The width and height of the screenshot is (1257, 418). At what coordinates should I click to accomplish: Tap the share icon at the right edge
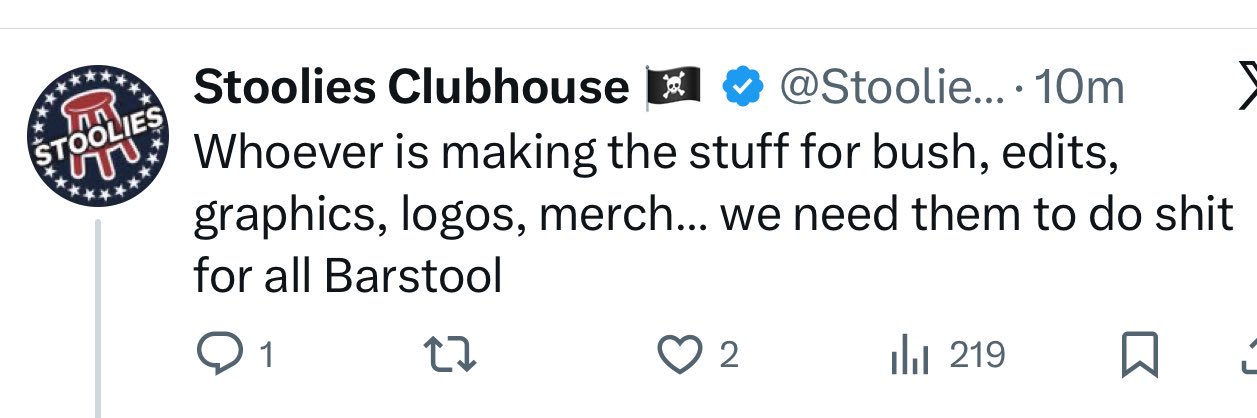[1249, 356]
